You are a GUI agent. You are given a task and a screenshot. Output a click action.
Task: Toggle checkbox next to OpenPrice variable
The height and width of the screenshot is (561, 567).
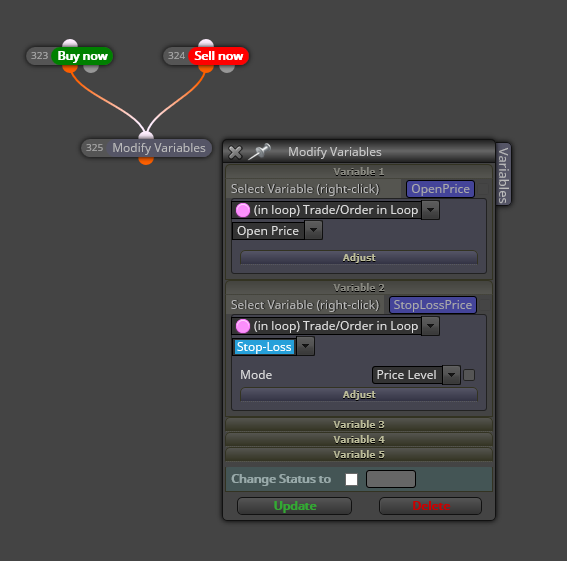click(x=483, y=189)
